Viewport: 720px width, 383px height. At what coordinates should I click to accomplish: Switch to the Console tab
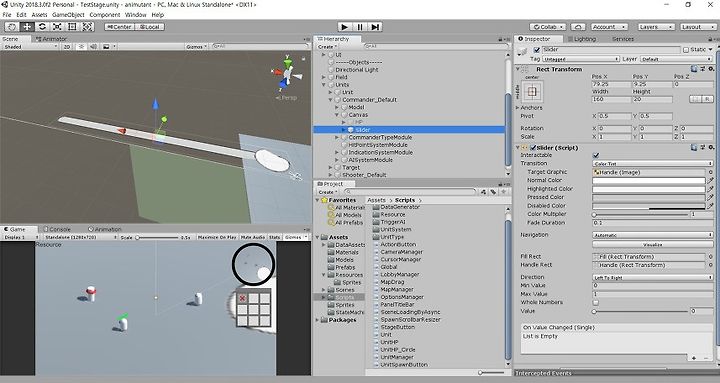(56, 229)
